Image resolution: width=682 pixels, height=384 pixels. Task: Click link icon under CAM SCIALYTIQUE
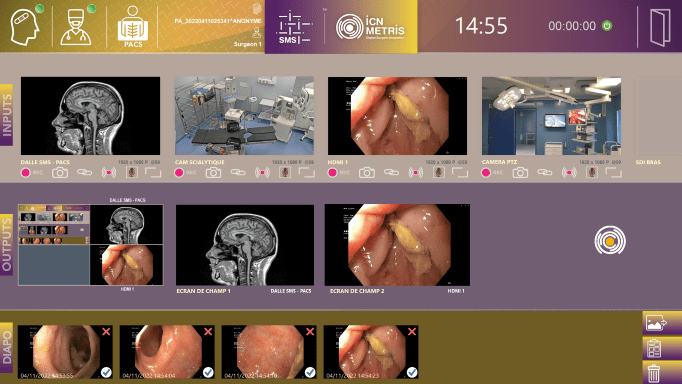coord(238,173)
